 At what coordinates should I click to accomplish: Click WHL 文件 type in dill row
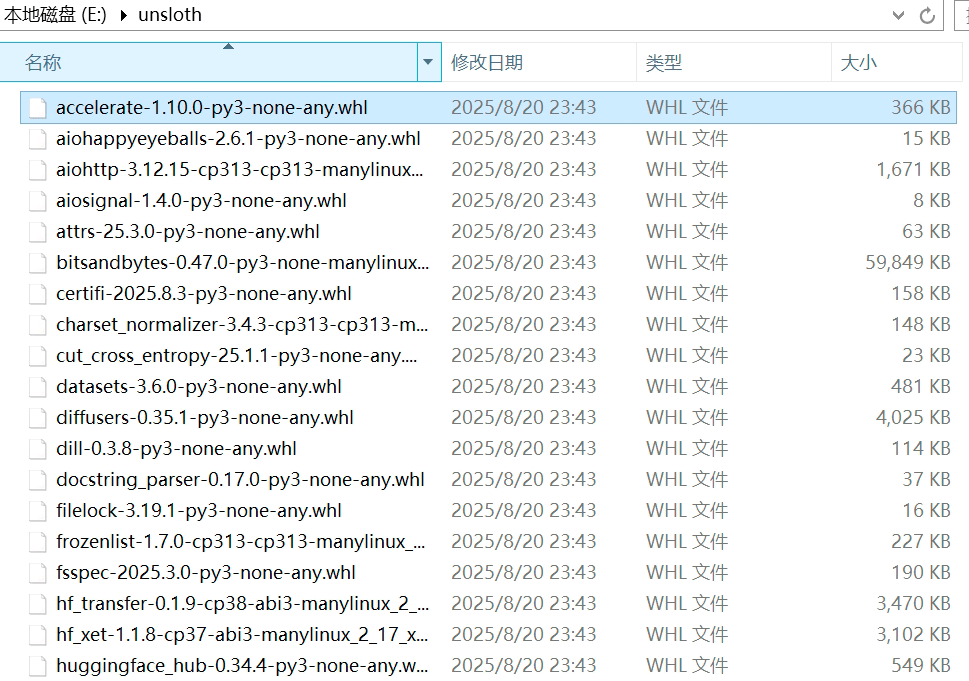pyautogui.click(x=687, y=449)
